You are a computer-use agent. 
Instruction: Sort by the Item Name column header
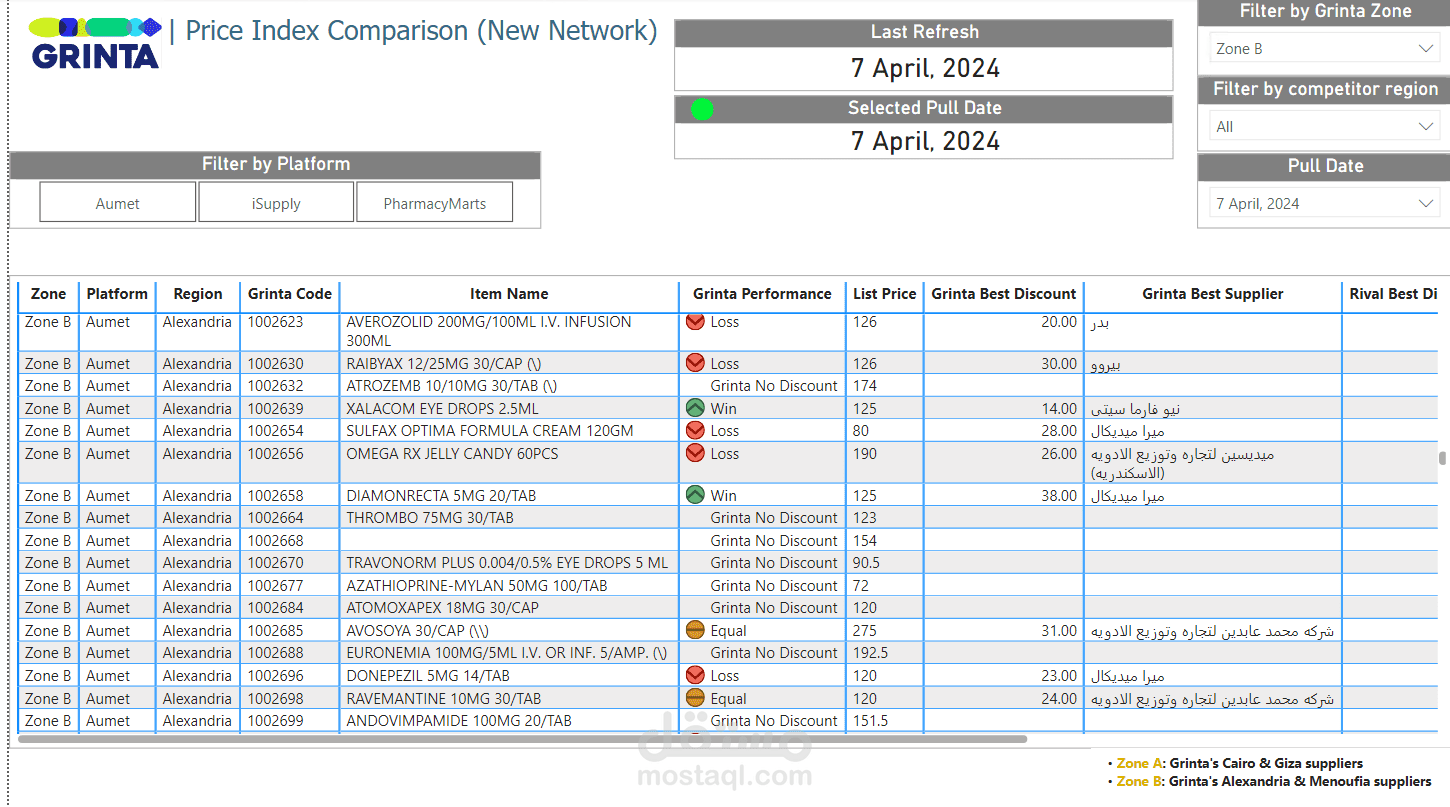[x=509, y=294]
